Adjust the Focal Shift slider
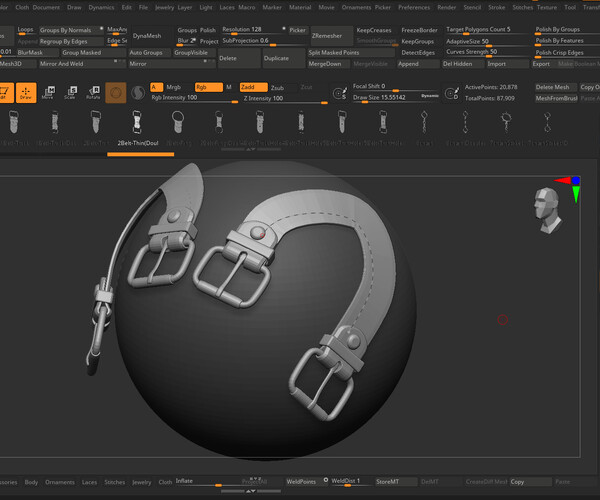The width and height of the screenshot is (600, 500). 395,88
